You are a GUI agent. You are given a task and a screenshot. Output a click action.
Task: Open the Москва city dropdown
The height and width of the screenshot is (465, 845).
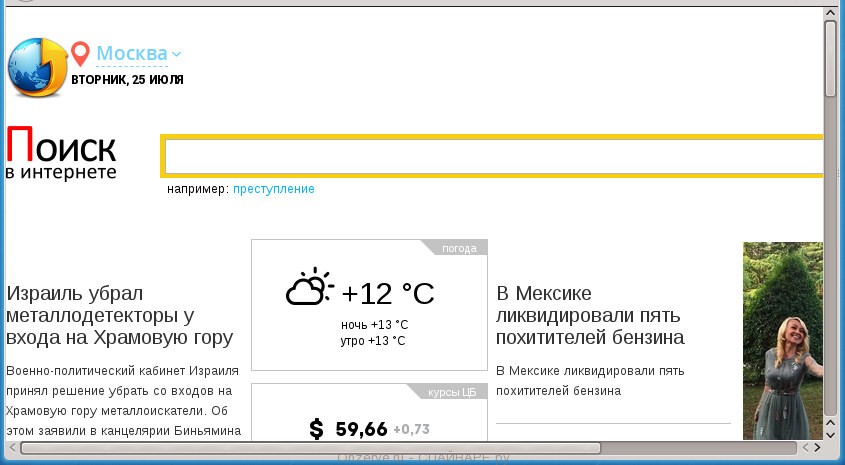[131, 53]
